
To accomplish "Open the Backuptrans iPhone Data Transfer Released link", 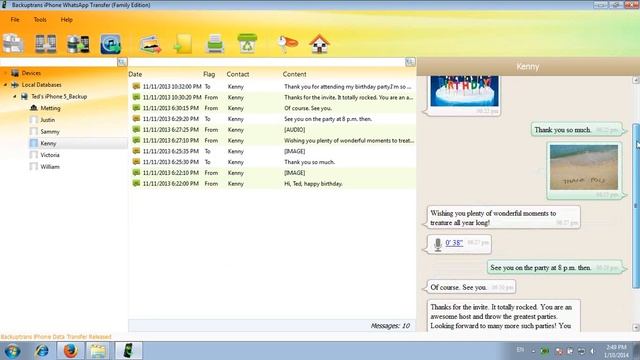I will click(56, 337).
